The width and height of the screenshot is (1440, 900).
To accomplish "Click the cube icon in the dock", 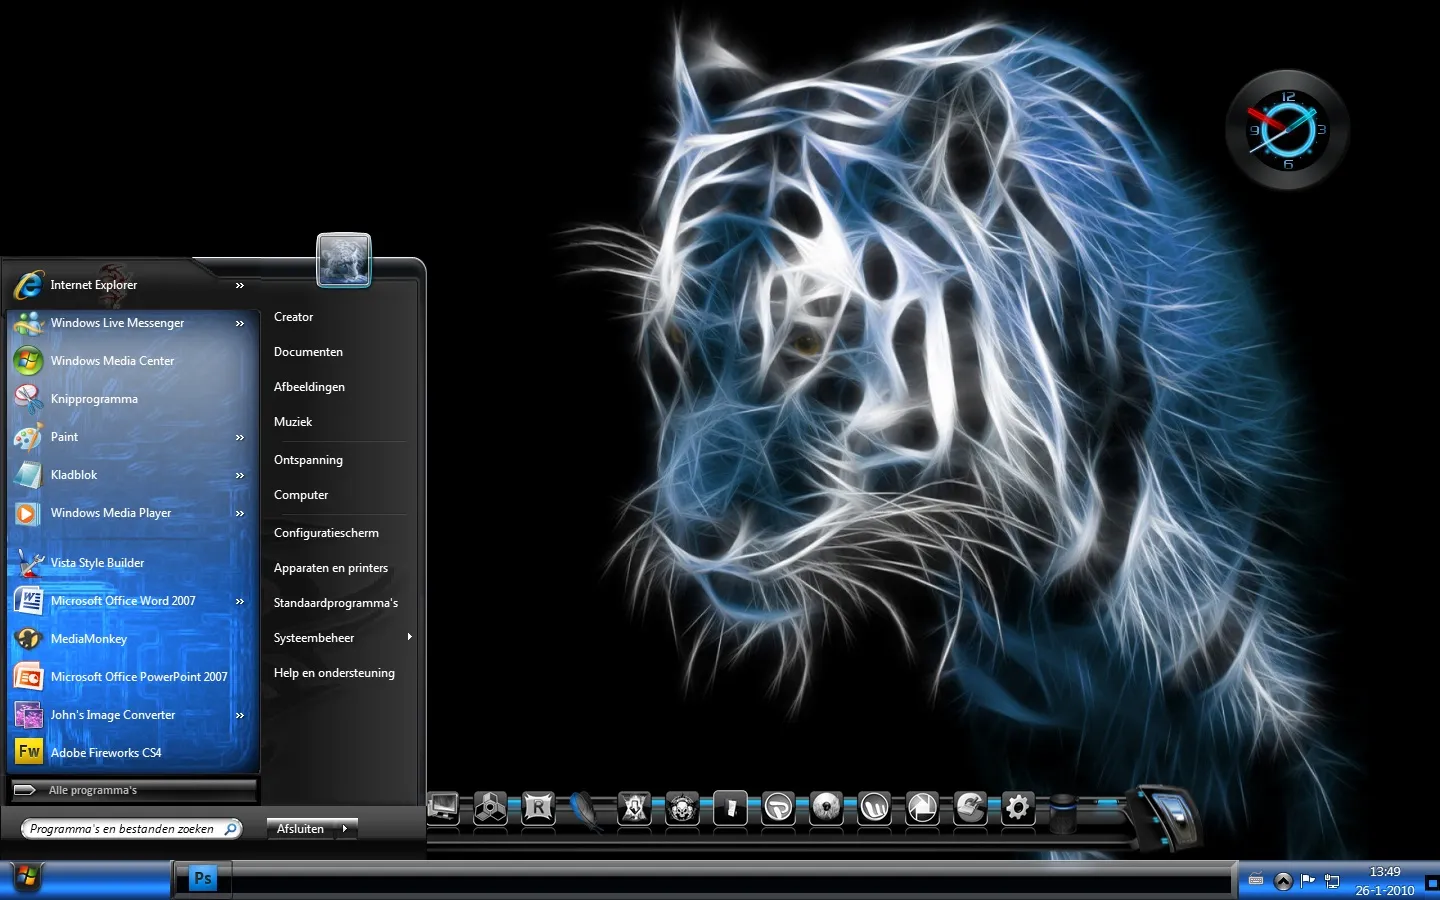I will coord(490,807).
